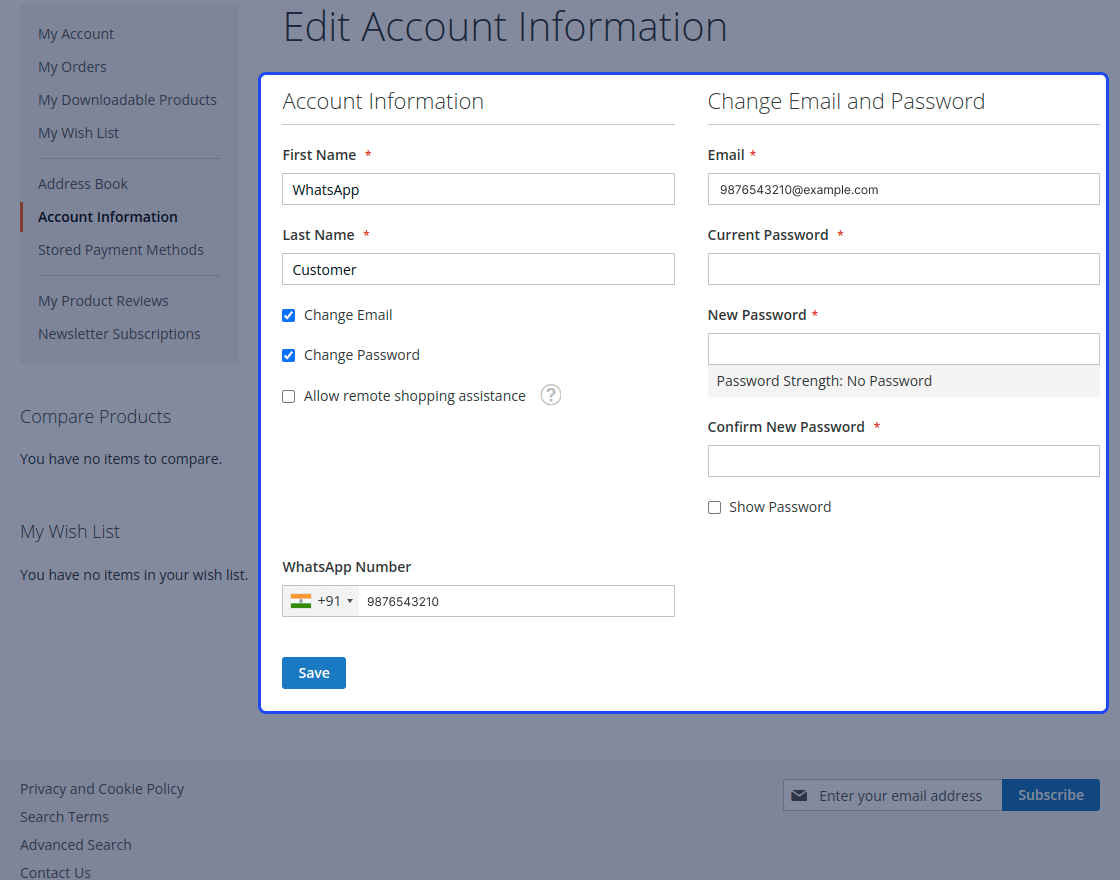Enable Allow remote shopping assistance

(289, 396)
